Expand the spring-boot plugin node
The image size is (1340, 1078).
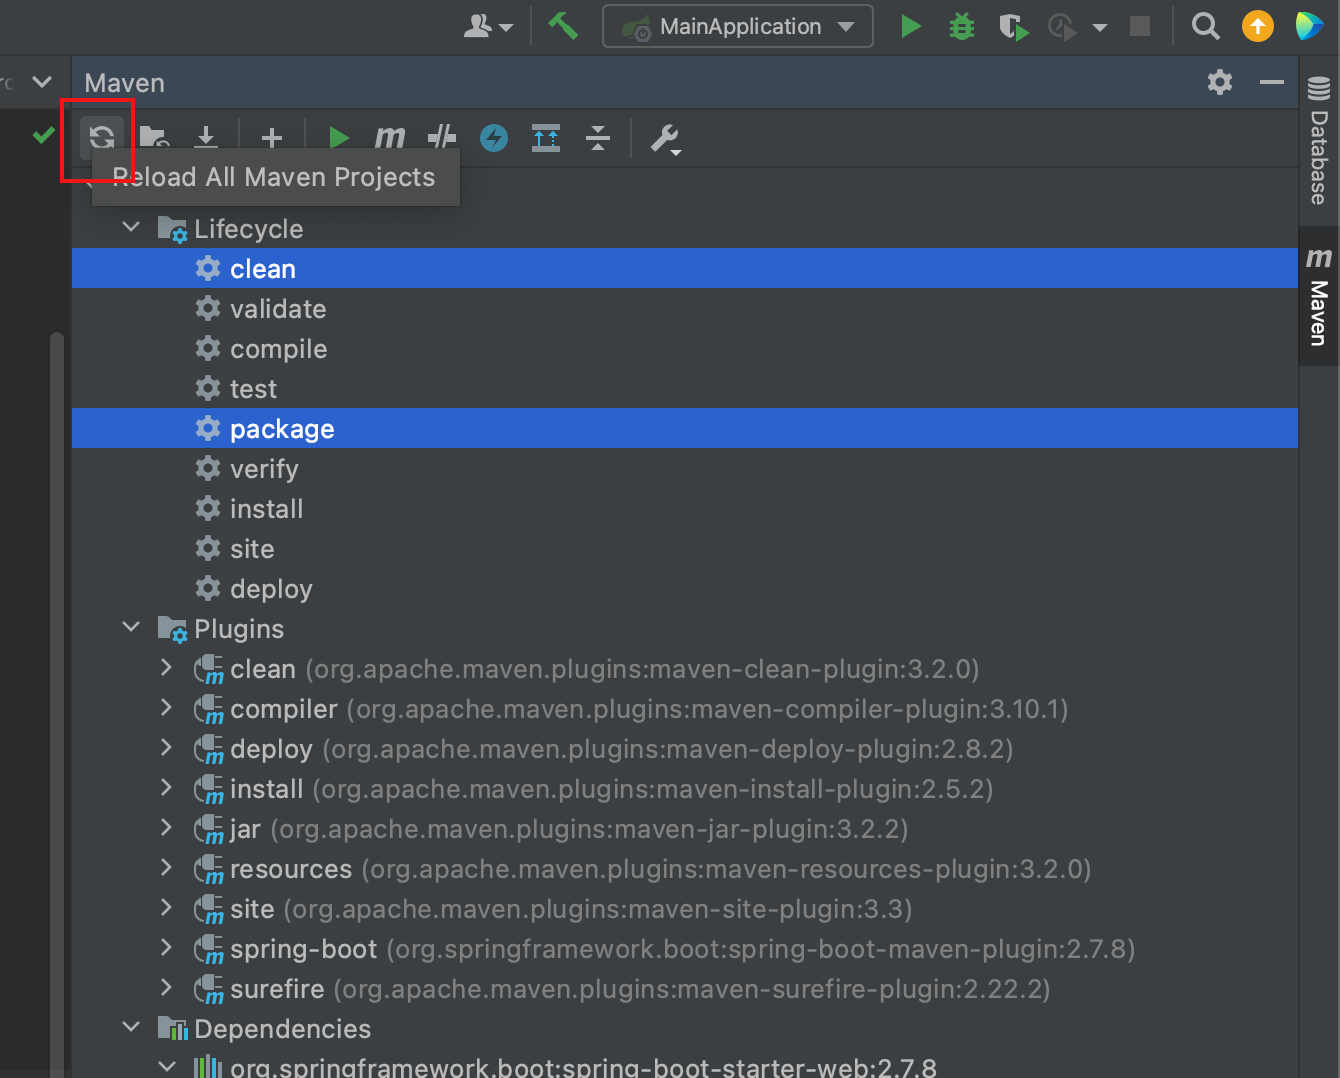tap(166, 947)
